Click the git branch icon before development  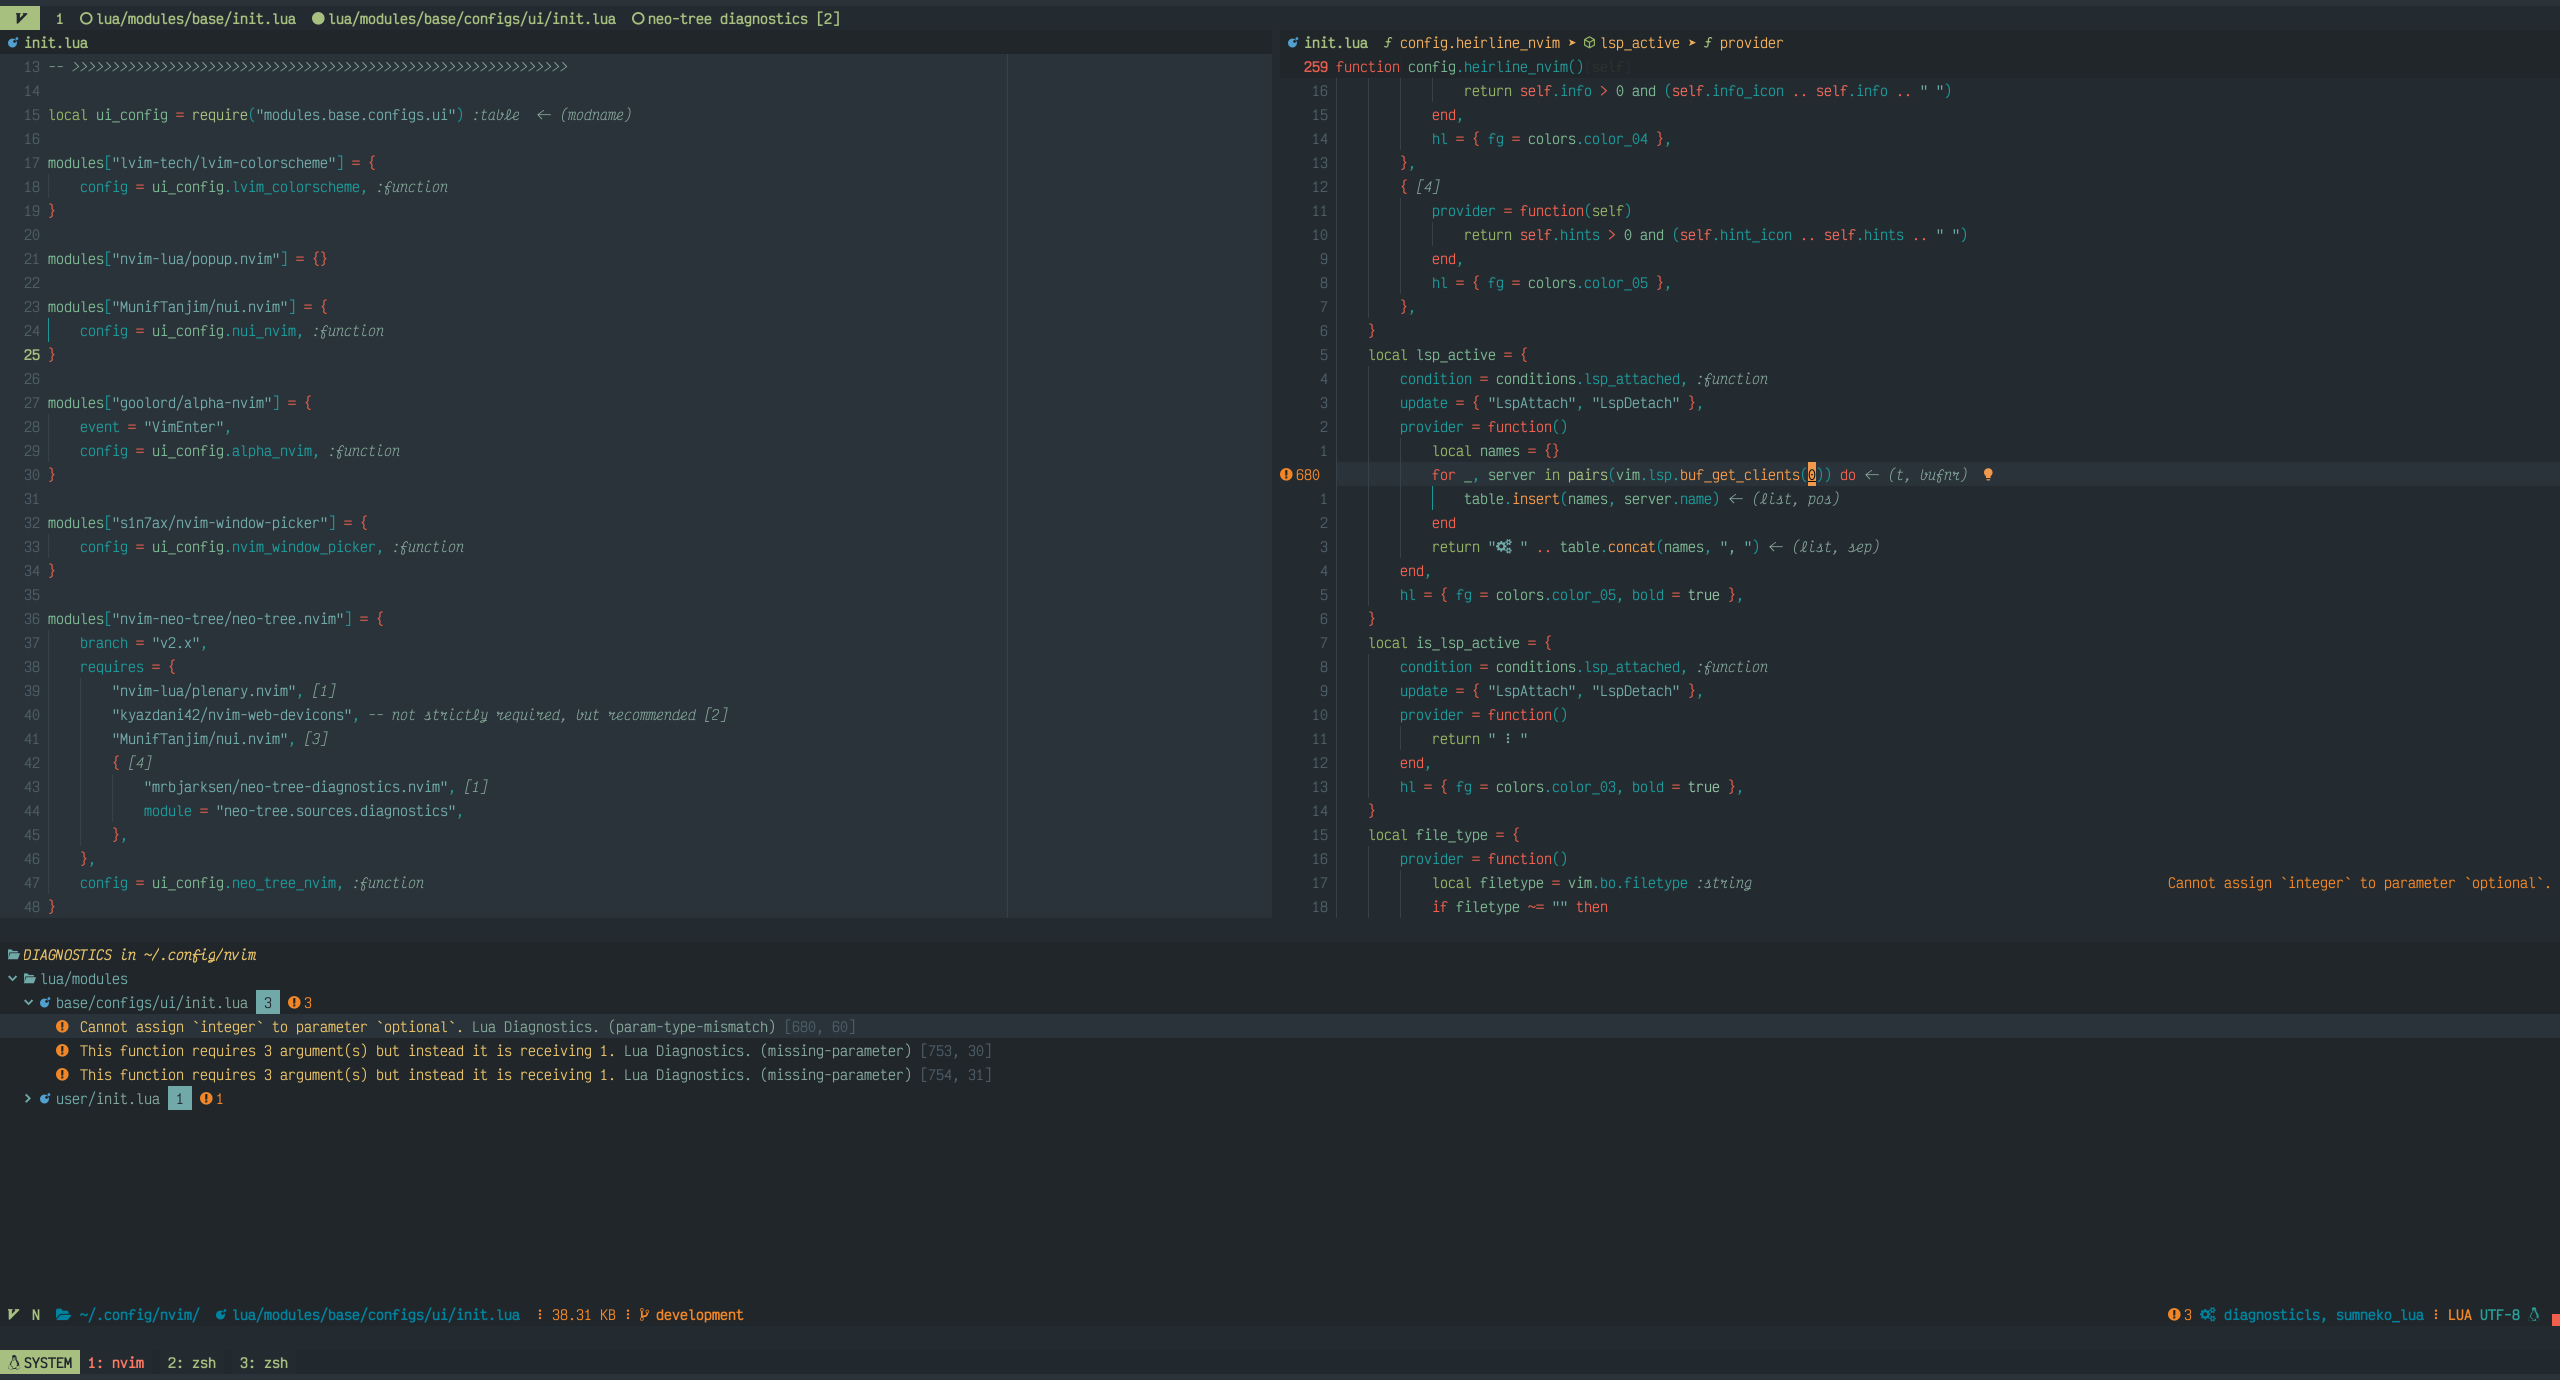click(x=644, y=1315)
